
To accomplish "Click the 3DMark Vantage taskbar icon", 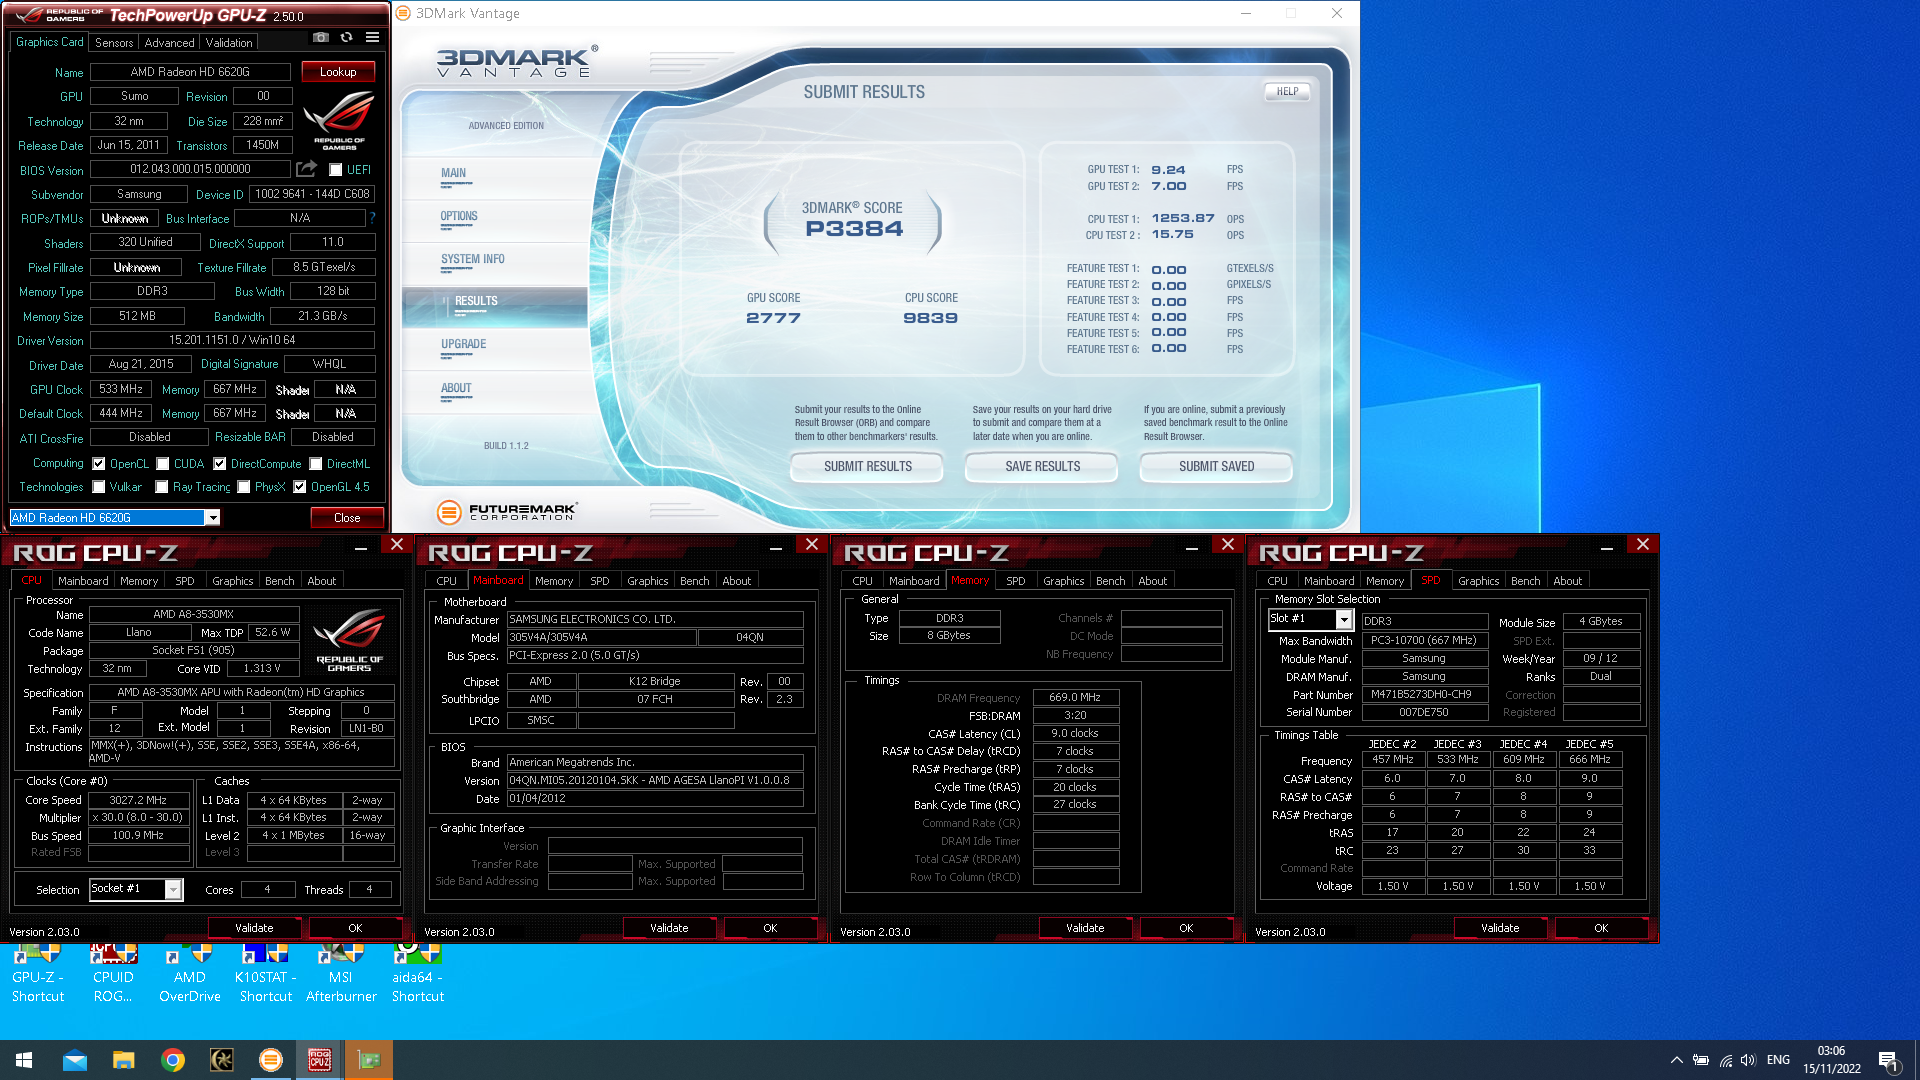I will click(271, 1060).
